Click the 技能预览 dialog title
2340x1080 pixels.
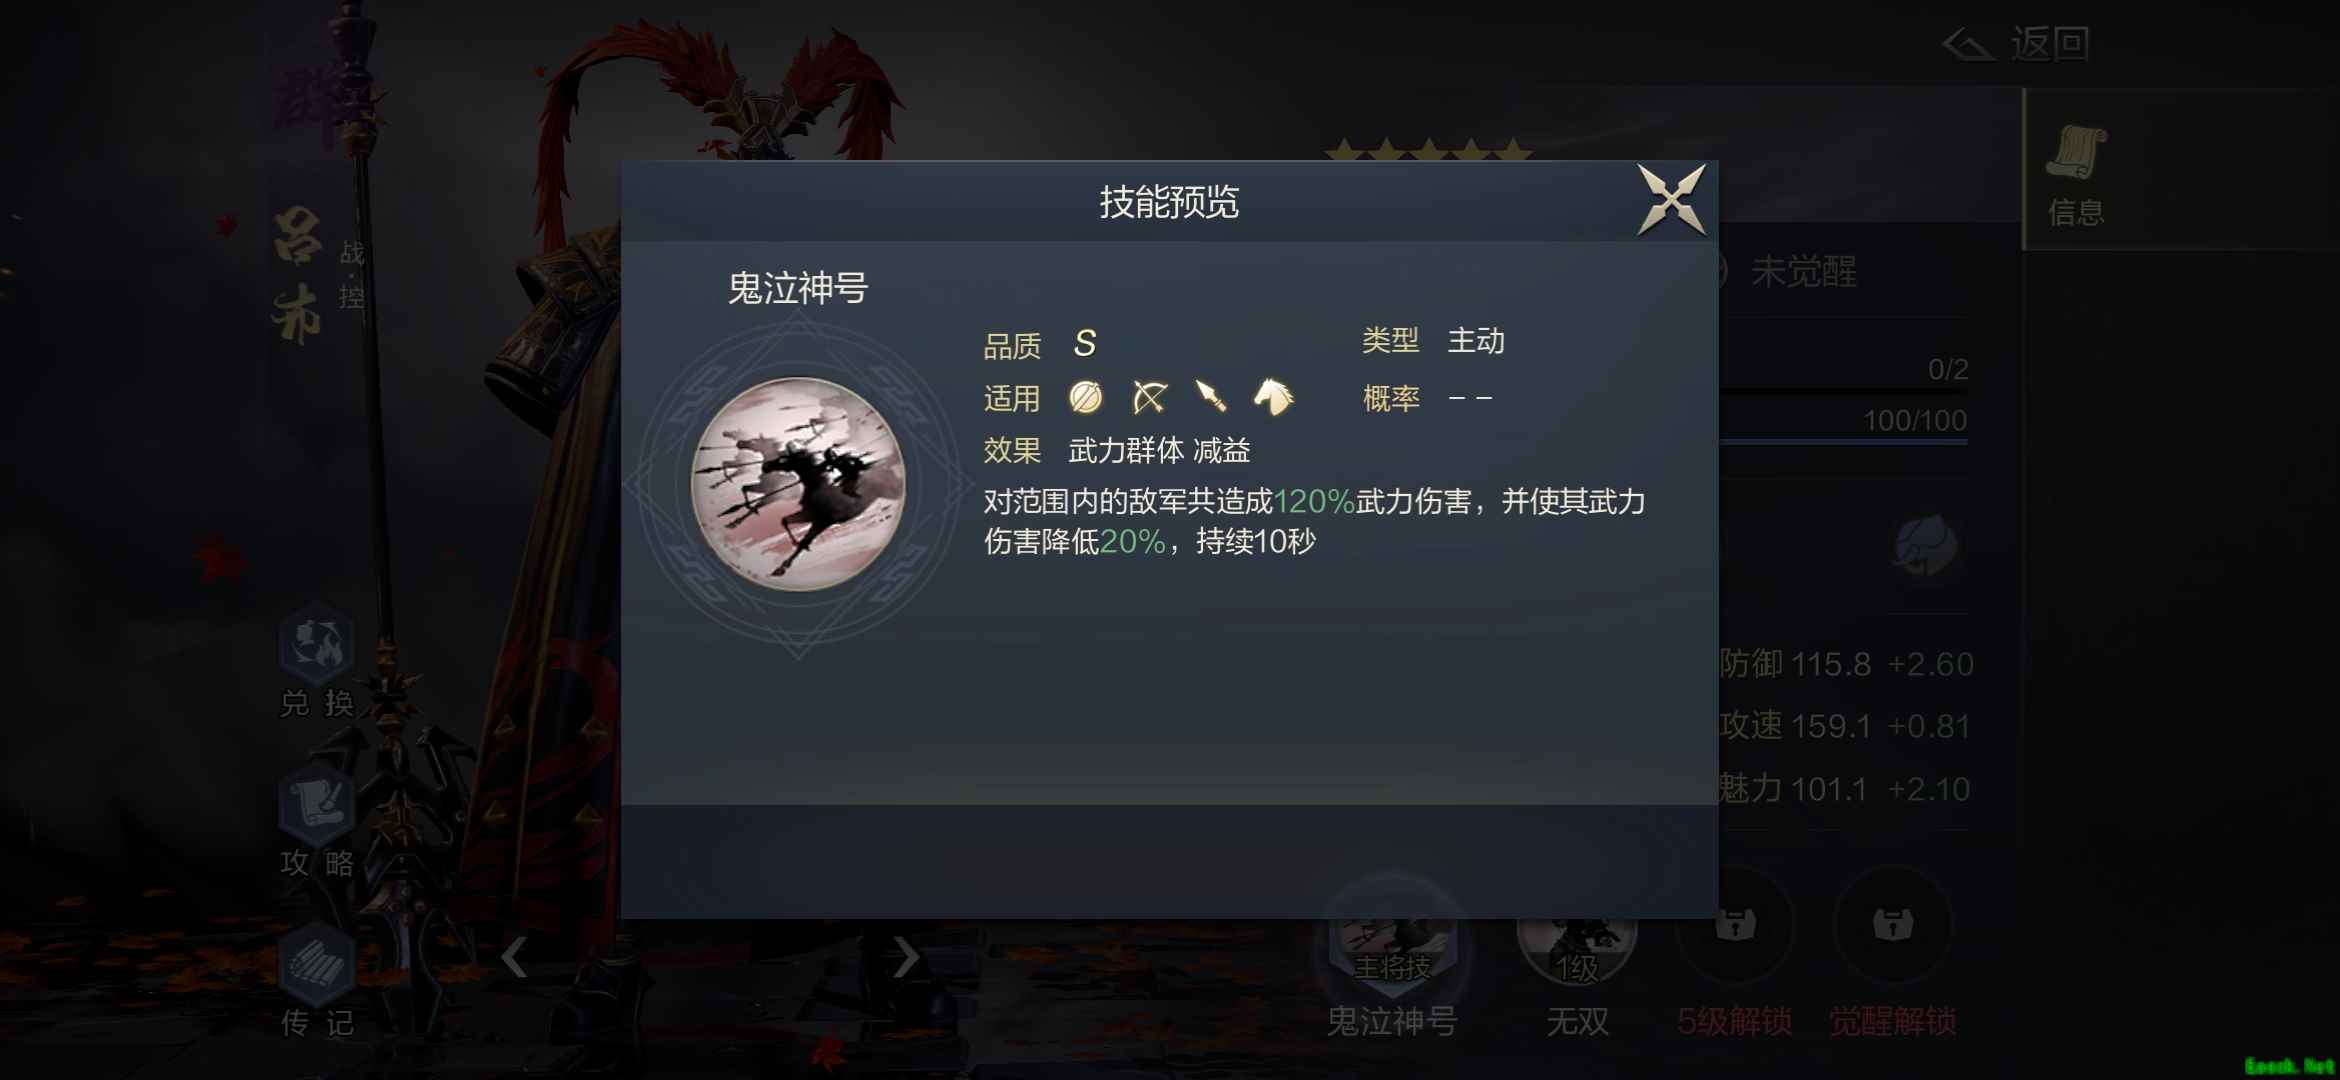1169,202
